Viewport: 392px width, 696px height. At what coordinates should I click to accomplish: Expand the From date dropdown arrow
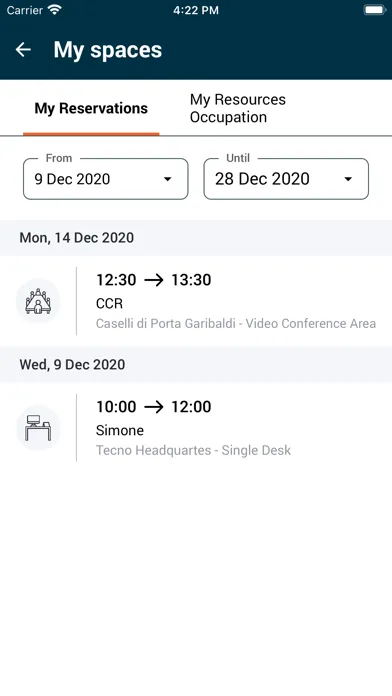[x=167, y=179]
